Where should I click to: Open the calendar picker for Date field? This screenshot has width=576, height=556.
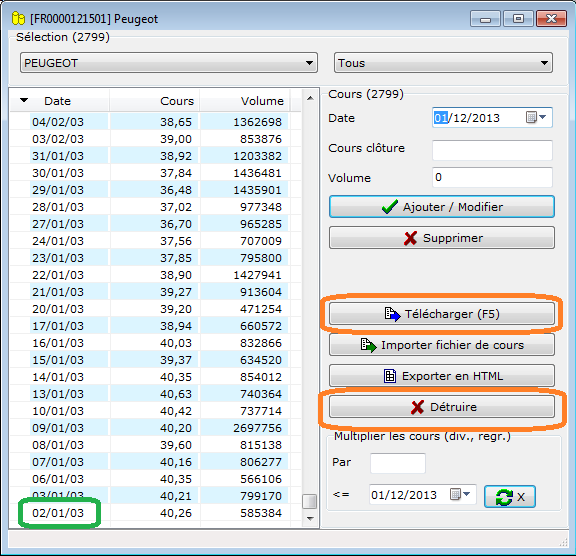pyautogui.click(x=536, y=118)
